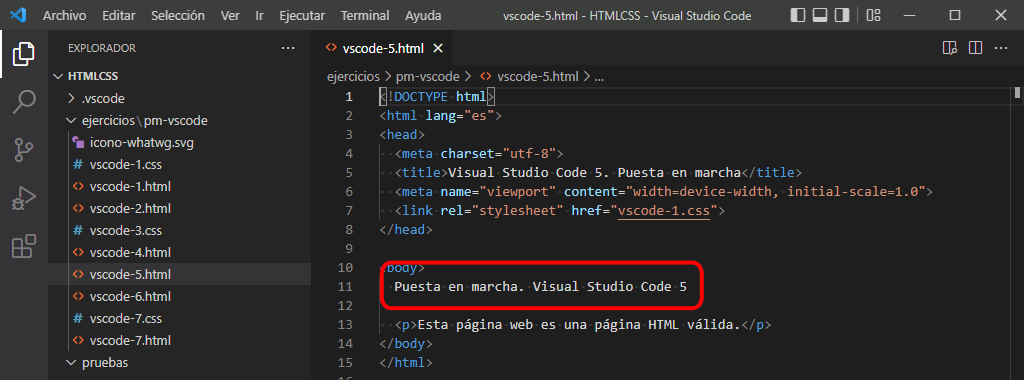
Task: Open vscode-6.html in explorer
Action: [180, 296]
